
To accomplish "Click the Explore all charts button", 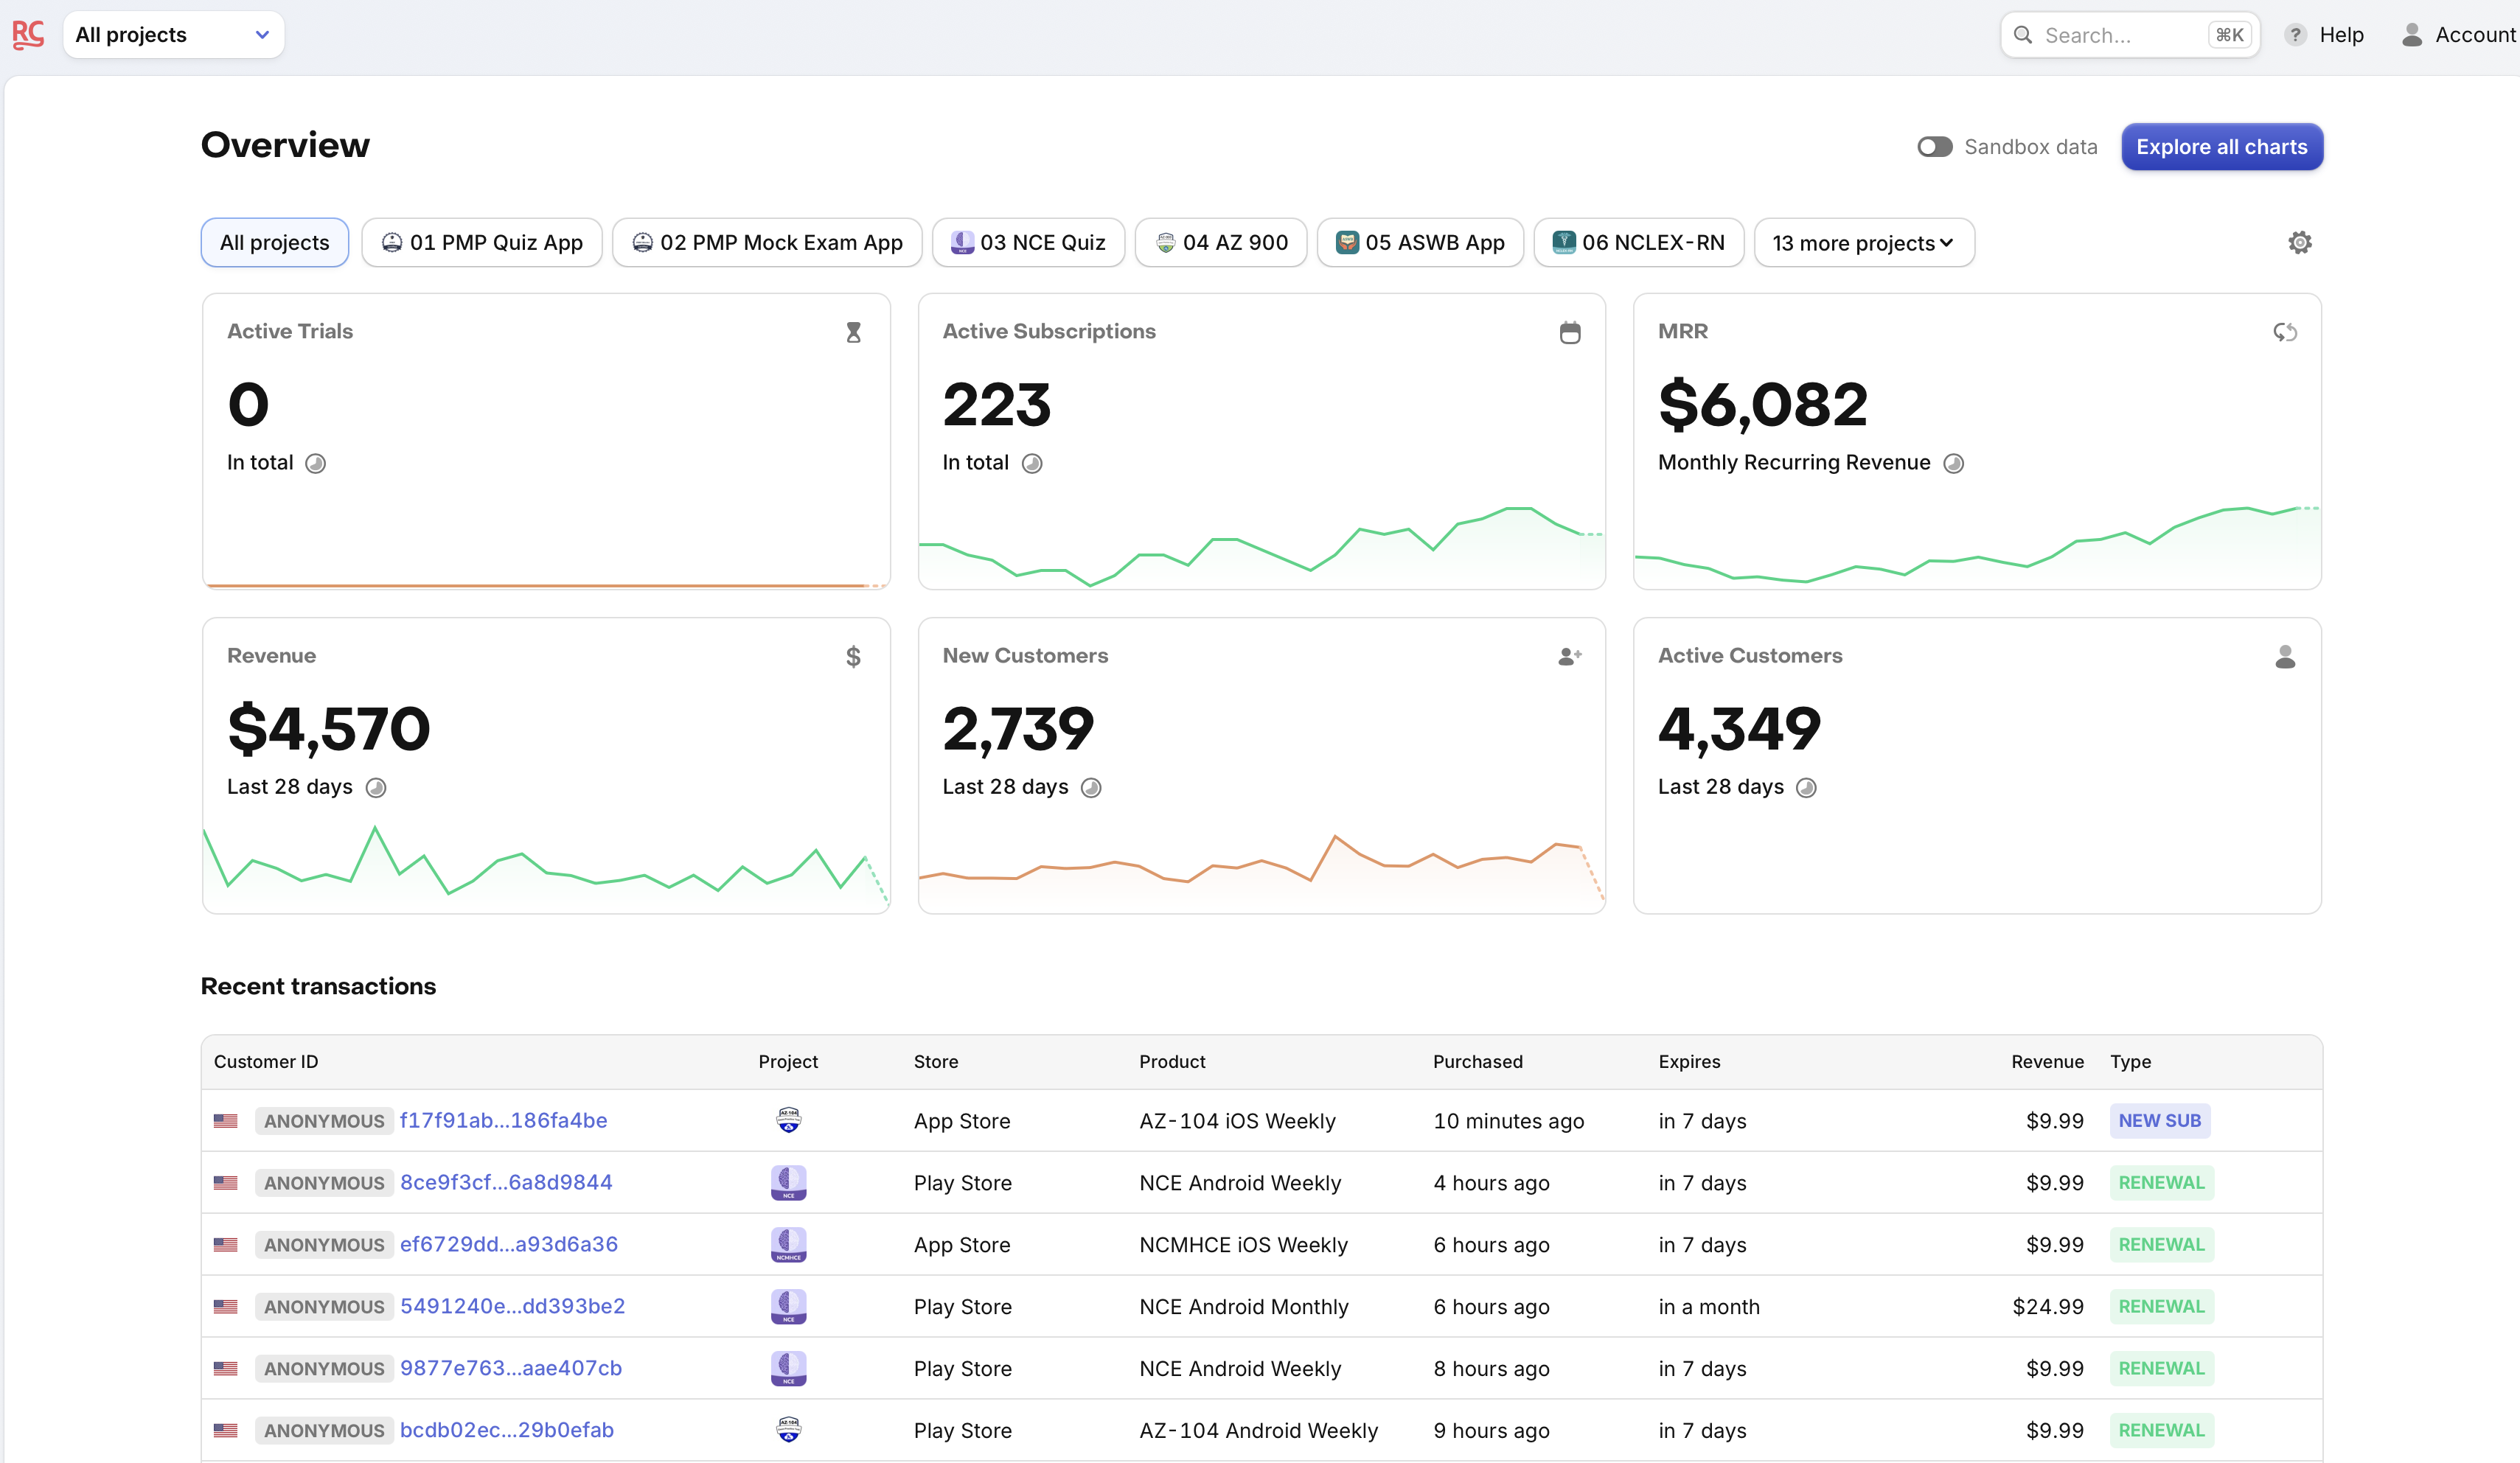I will pos(2221,146).
